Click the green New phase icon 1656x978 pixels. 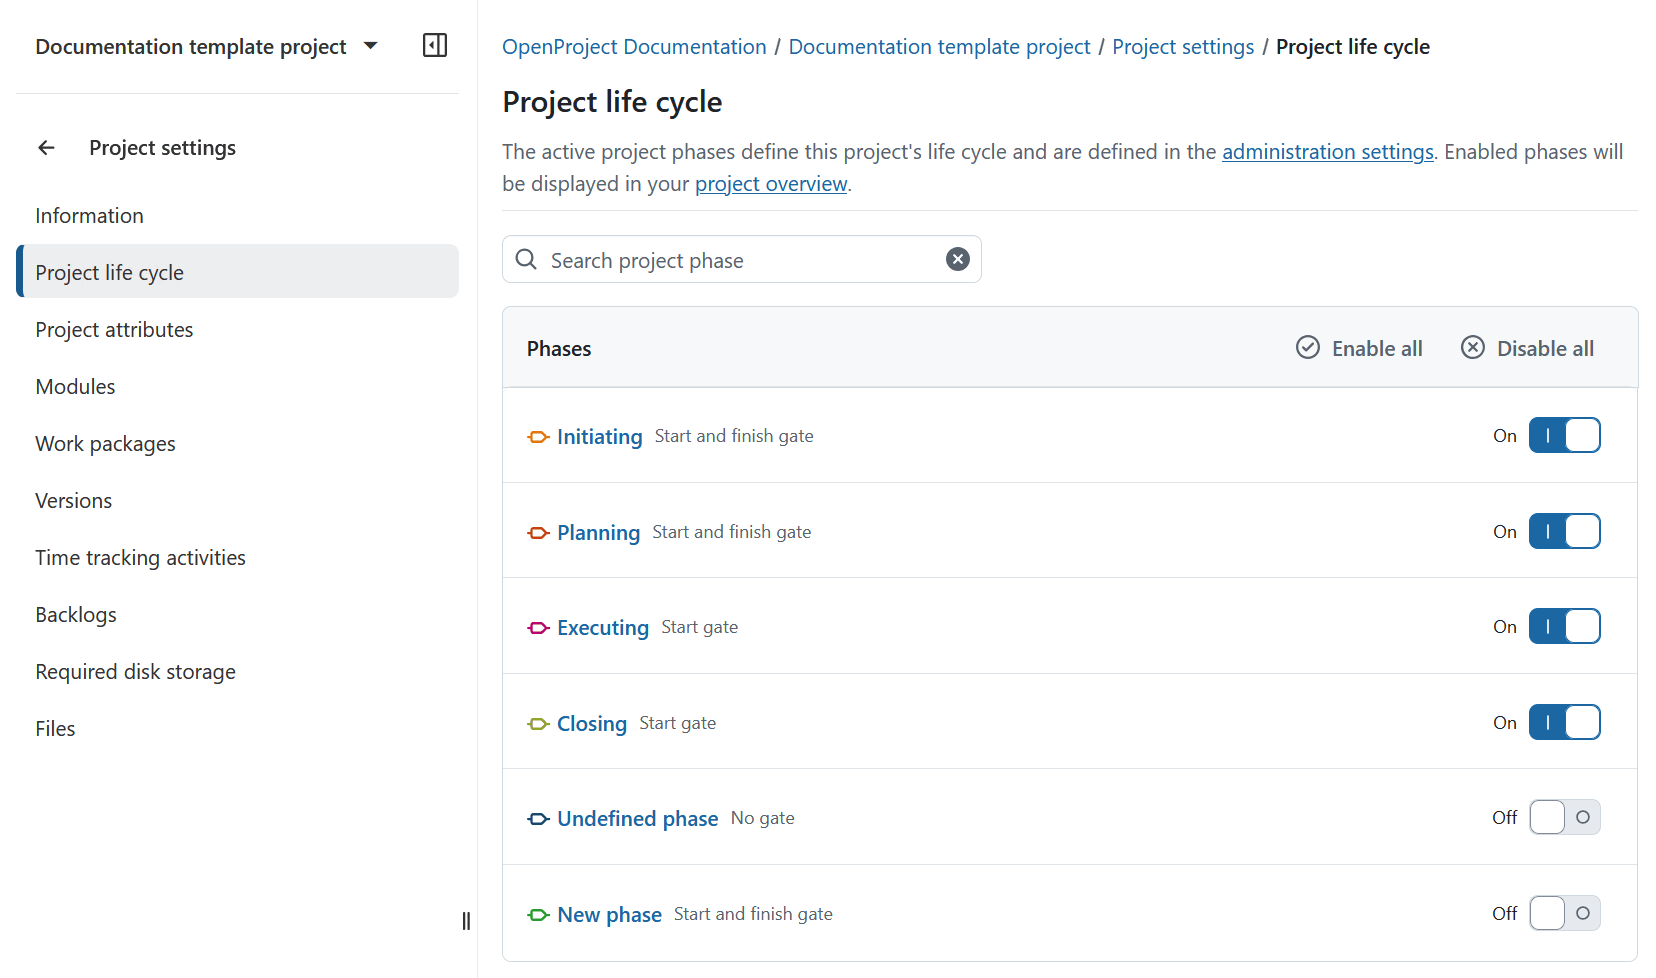[x=538, y=914]
